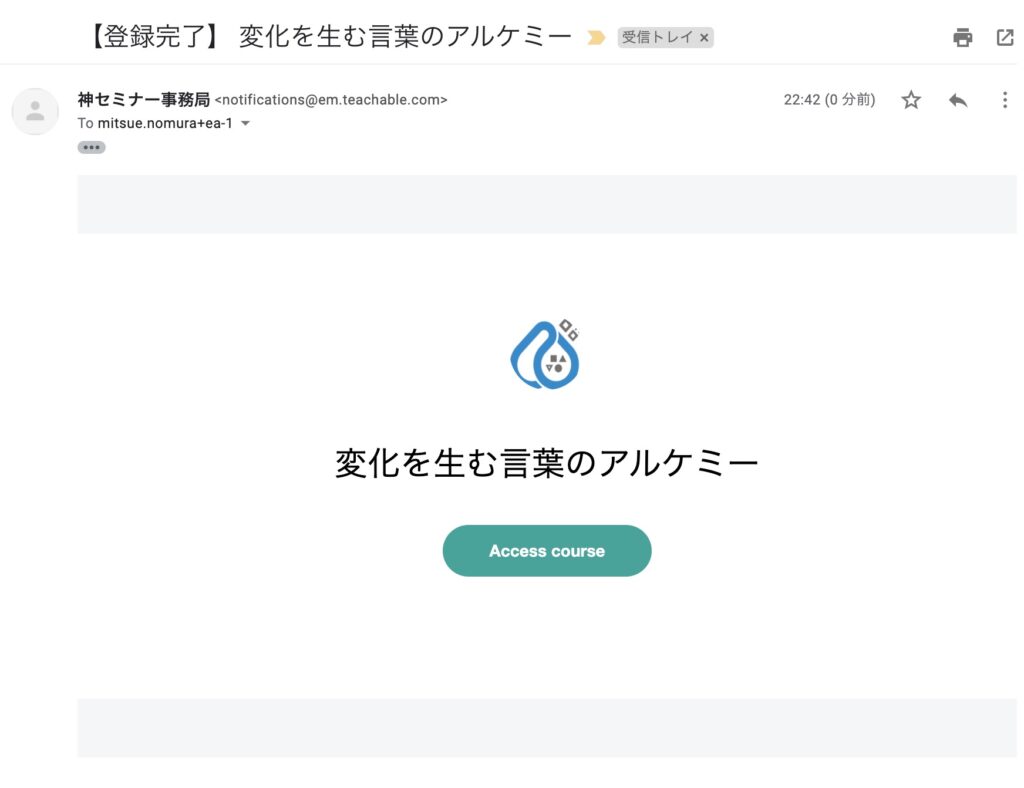
Task: Click recipient mitsue.nomura+ea-1
Action: (165, 123)
